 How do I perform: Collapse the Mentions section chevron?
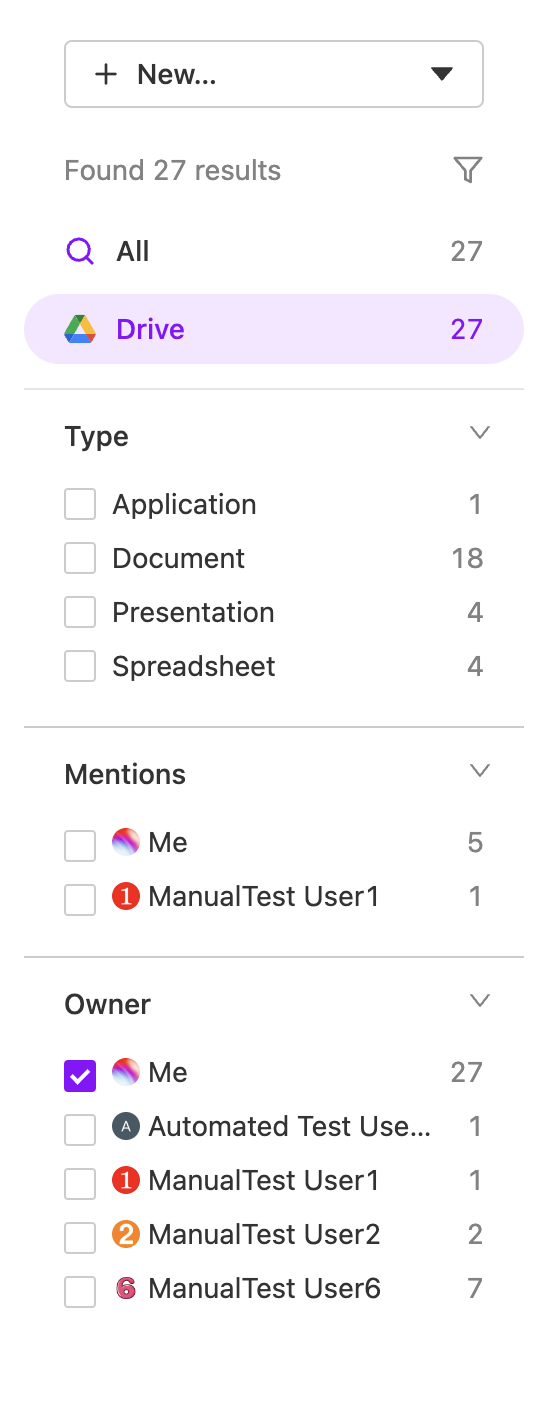480,771
